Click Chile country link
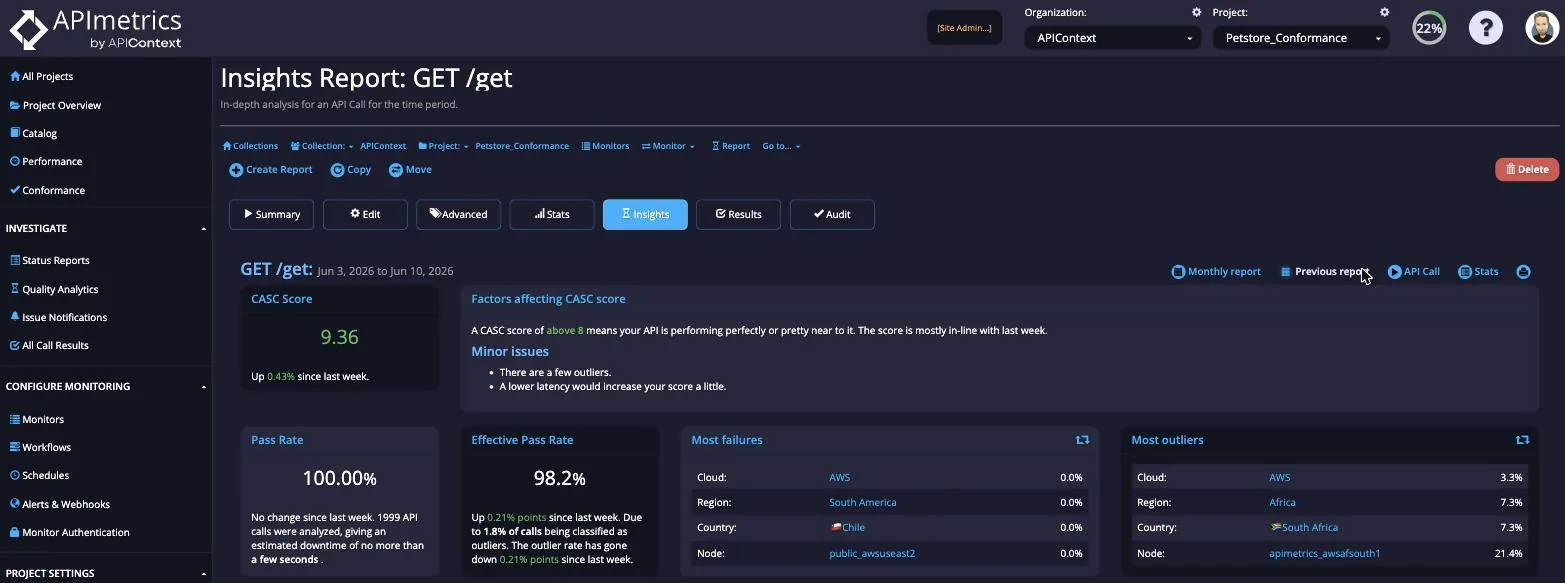The width and height of the screenshot is (1565, 583). click(847, 527)
